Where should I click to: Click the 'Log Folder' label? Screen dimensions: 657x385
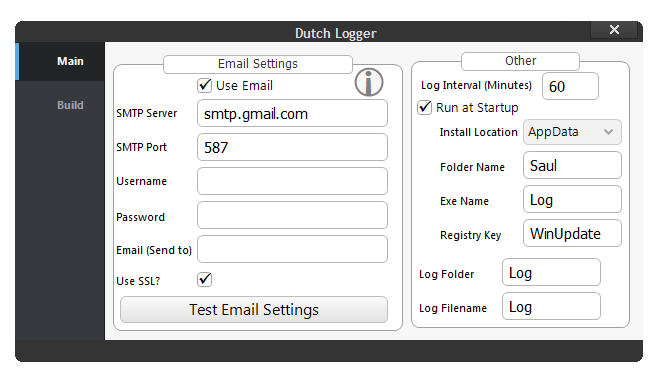click(x=447, y=274)
